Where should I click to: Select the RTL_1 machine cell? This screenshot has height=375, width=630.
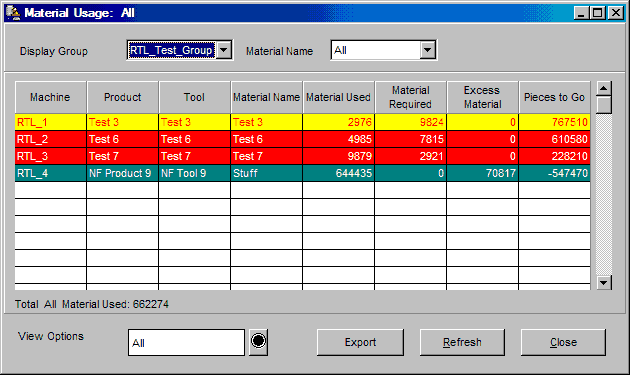51,122
